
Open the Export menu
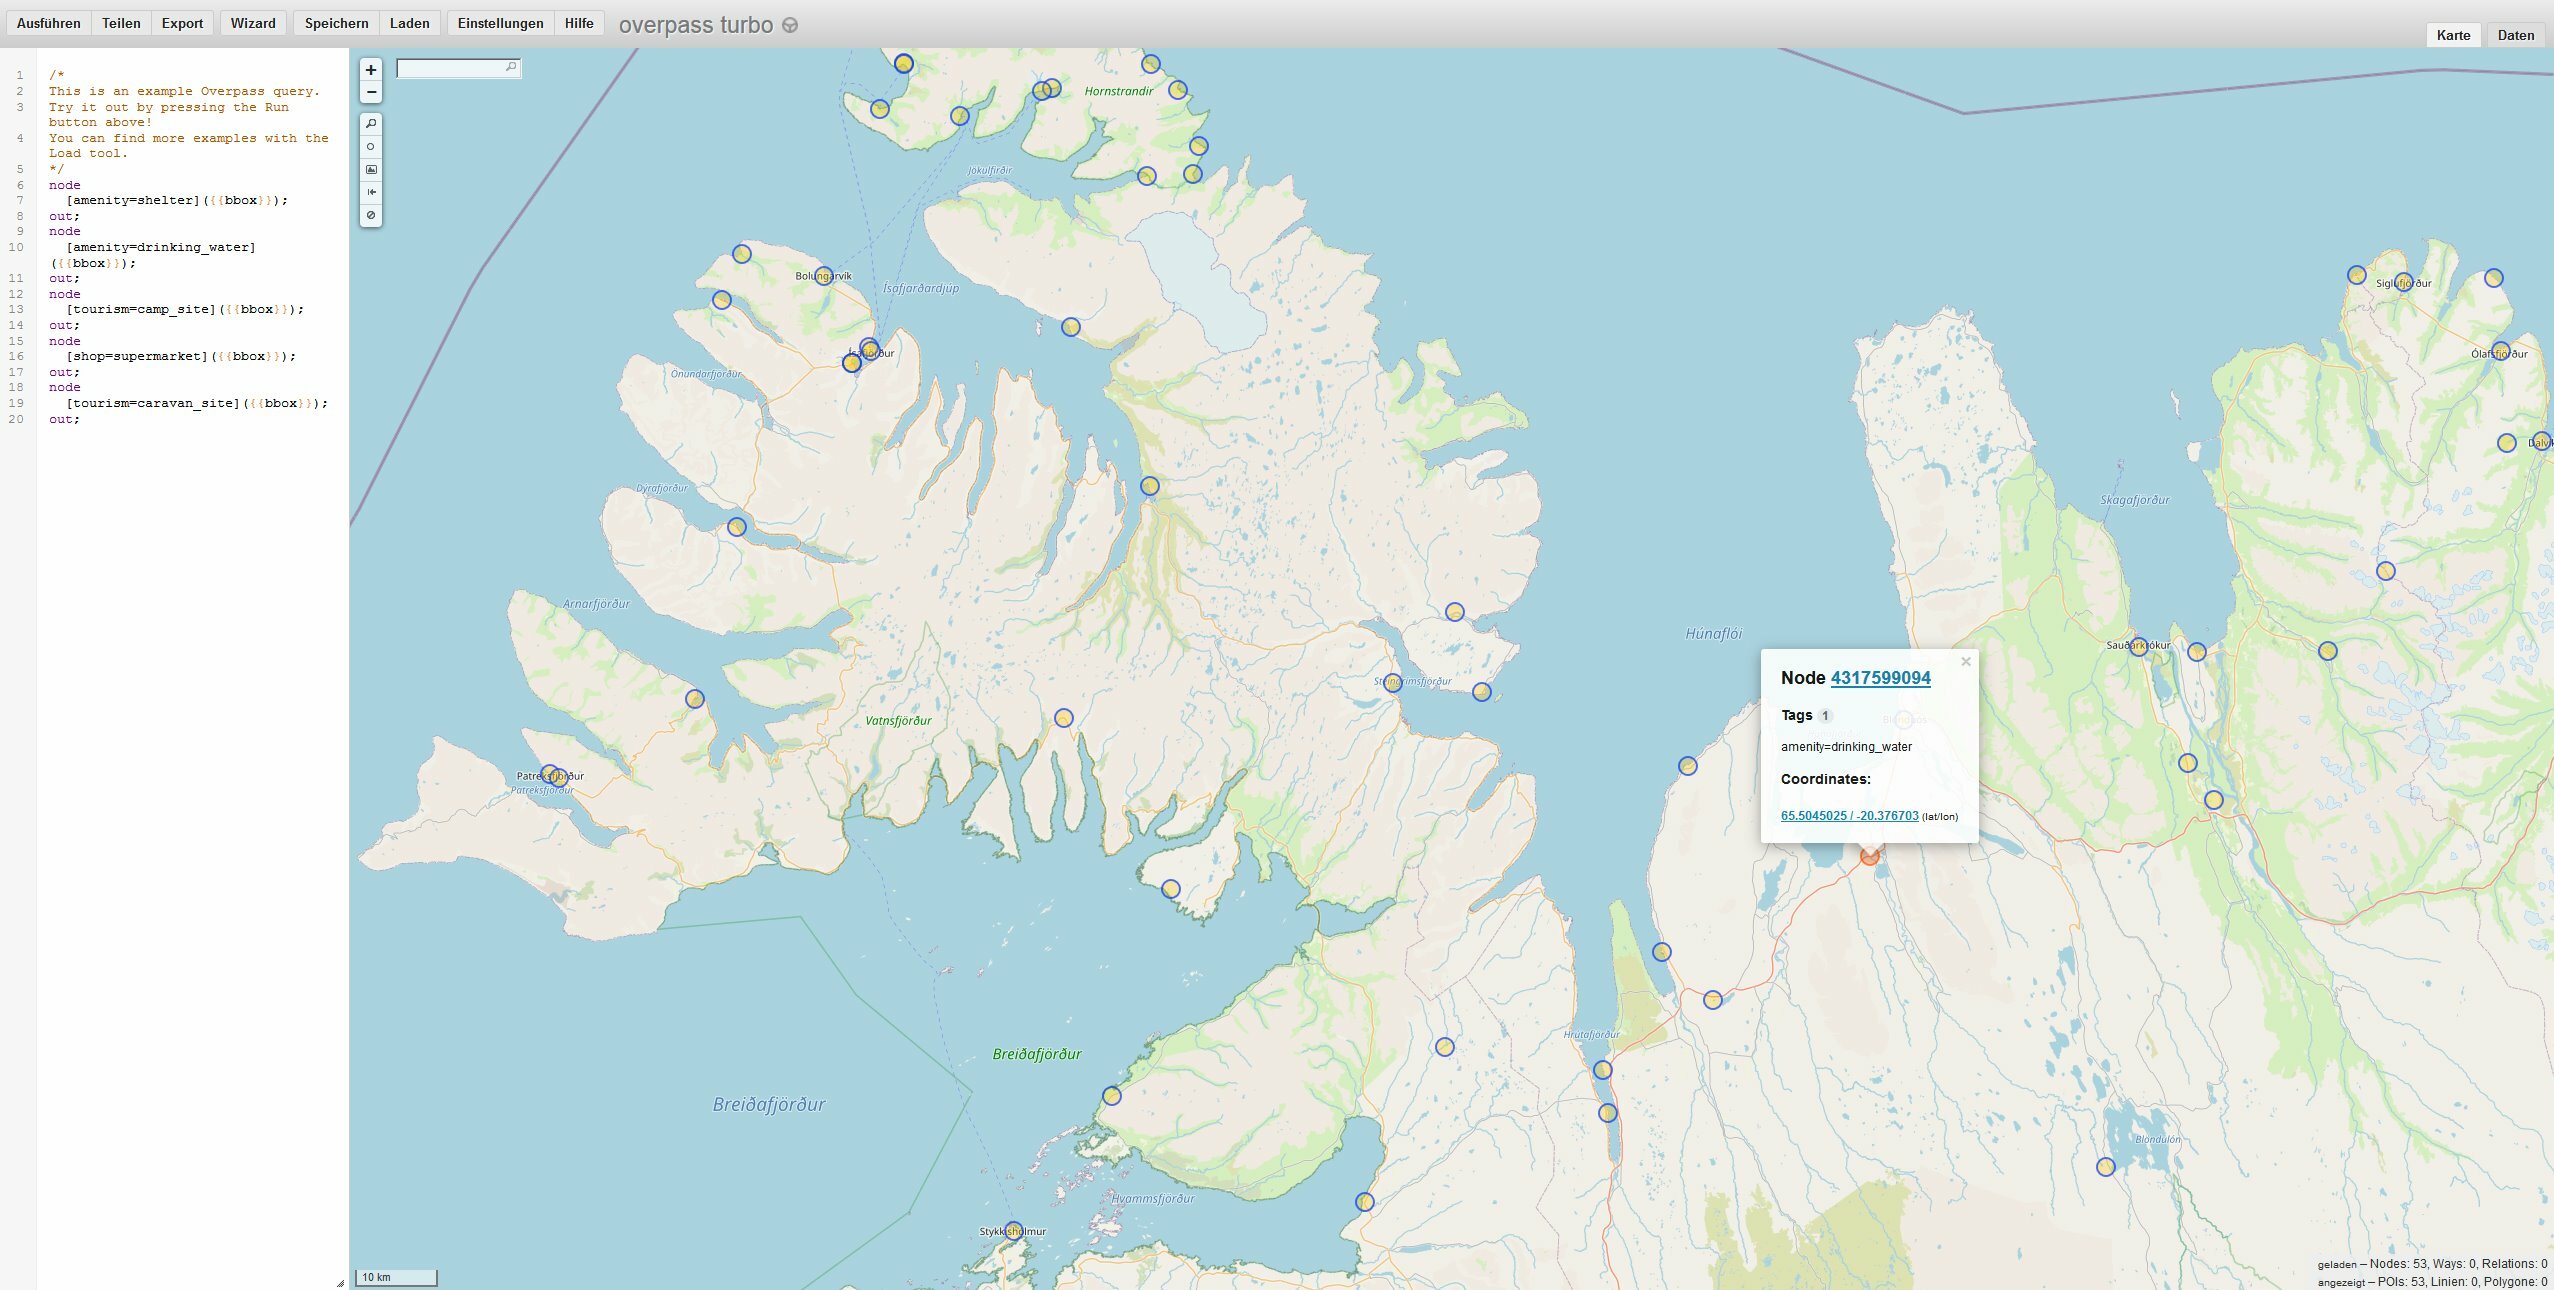point(182,23)
